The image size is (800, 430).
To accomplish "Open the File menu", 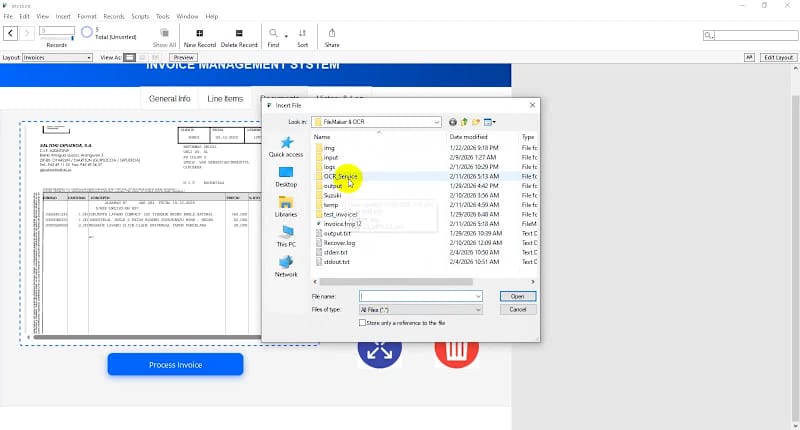I will [x=8, y=16].
